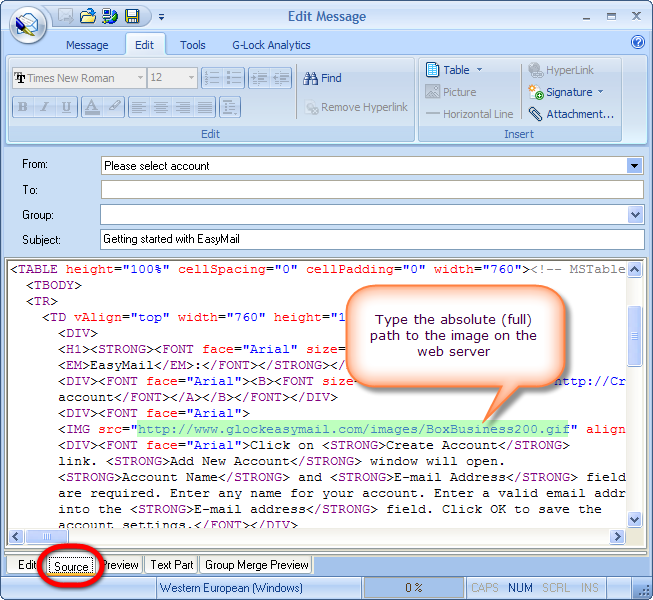Expand the From account dropdown
The height and width of the screenshot is (600, 653).
click(x=634, y=166)
